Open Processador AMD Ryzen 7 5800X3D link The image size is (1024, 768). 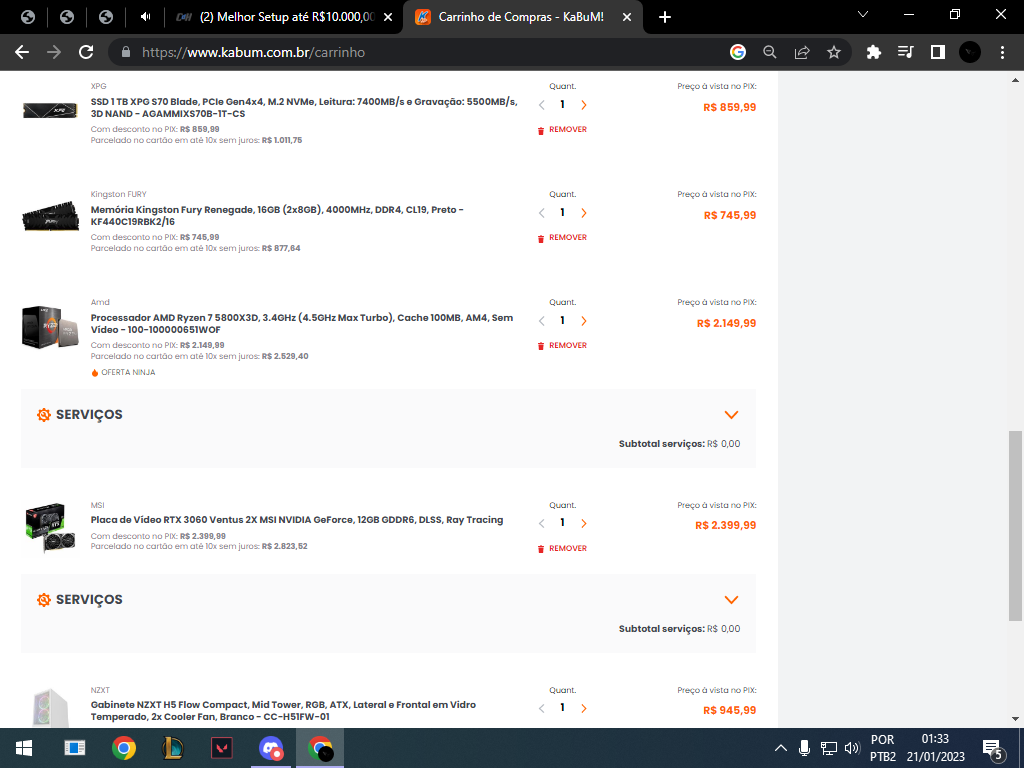(302, 323)
